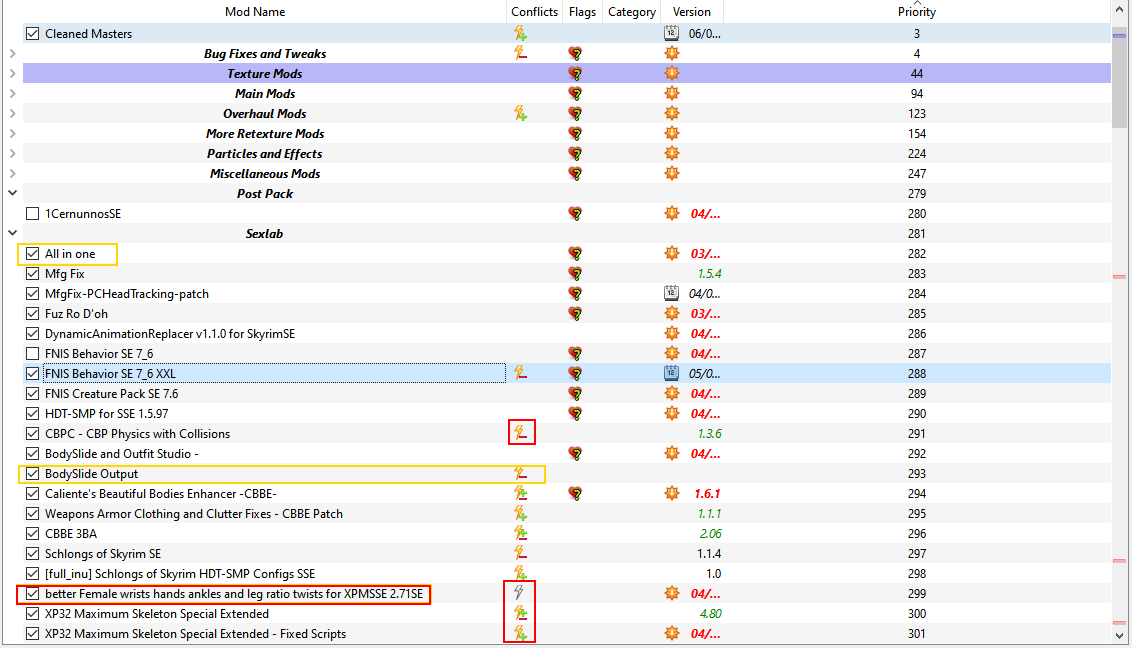Click the version calendar icon for Cleaned Masters
The height and width of the screenshot is (648, 1132).
pos(671,33)
